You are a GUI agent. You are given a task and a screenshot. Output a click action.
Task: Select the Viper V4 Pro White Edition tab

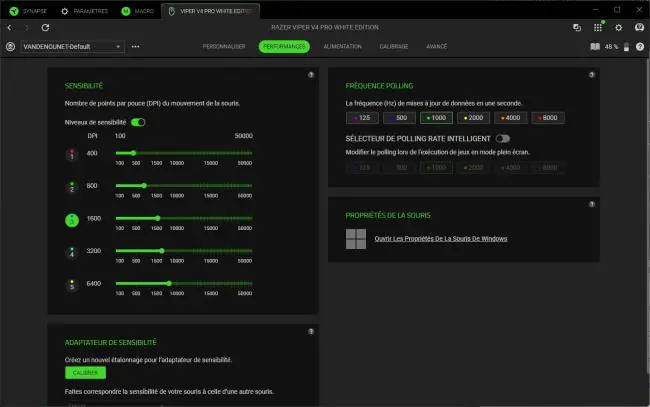pyautogui.click(x=211, y=11)
